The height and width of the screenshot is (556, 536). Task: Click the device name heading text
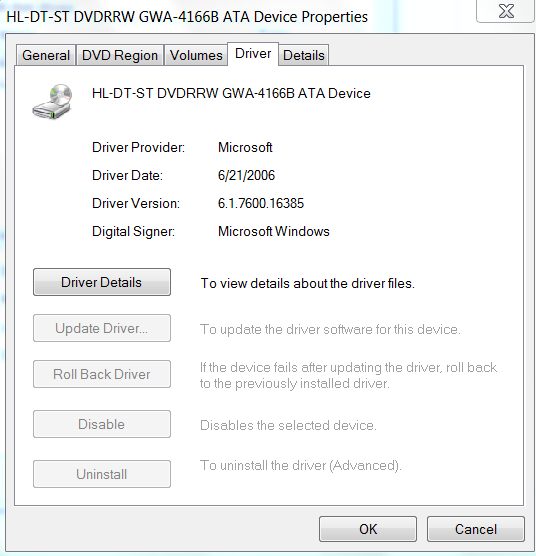tap(231, 94)
